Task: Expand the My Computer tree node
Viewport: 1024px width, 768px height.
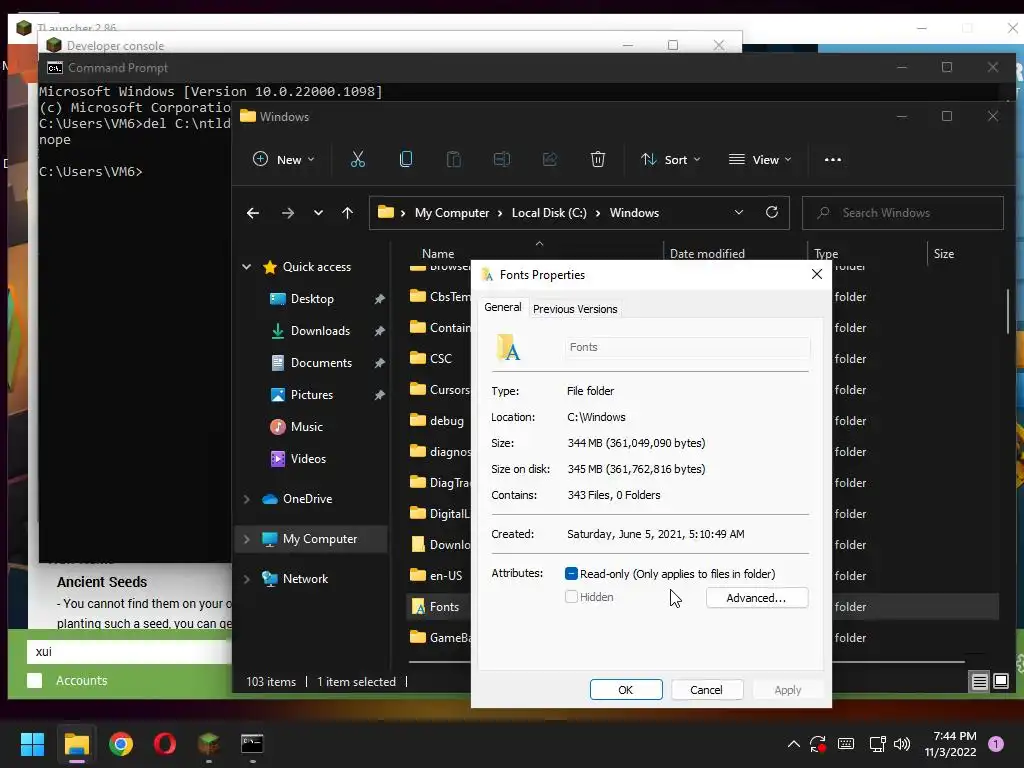Action: pyautogui.click(x=247, y=539)
